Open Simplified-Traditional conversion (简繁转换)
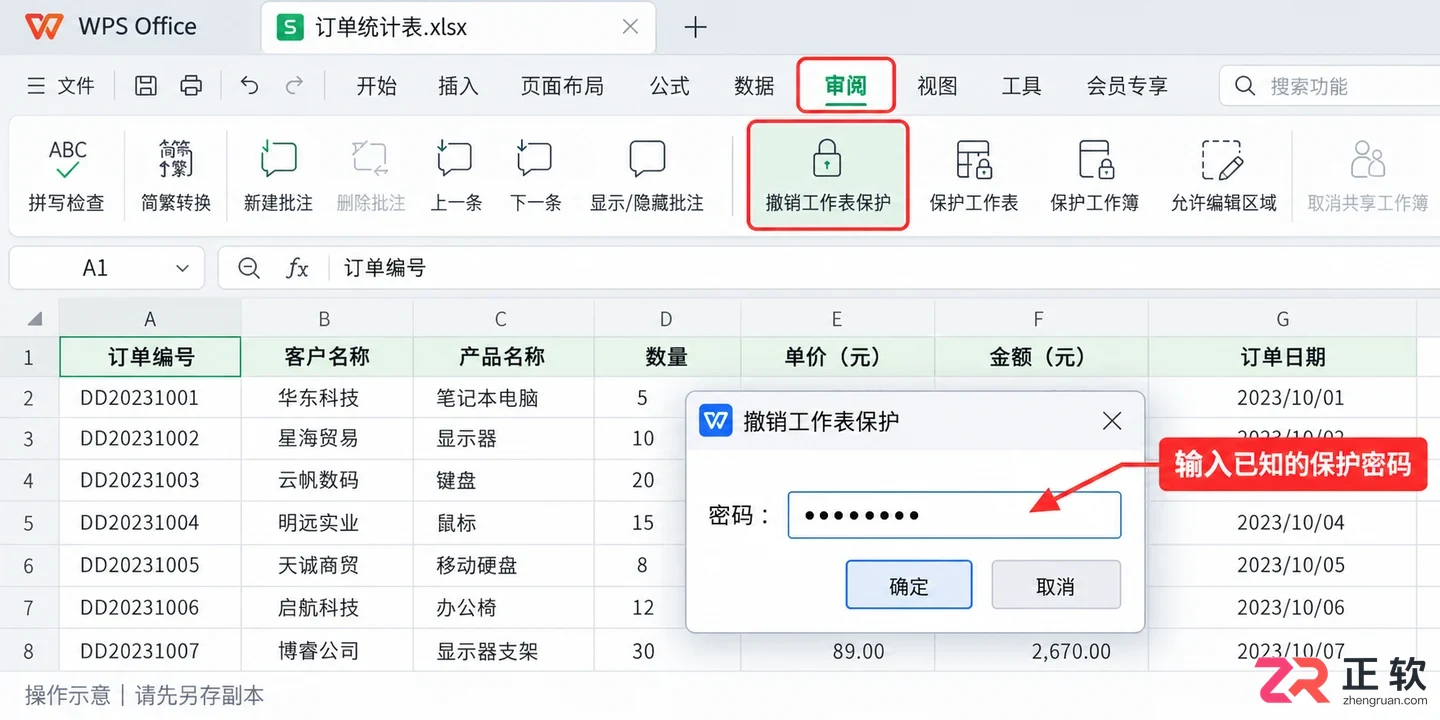Image resolution: width=1440 pixels, height=720 pixels. click(x=176, y=176)
